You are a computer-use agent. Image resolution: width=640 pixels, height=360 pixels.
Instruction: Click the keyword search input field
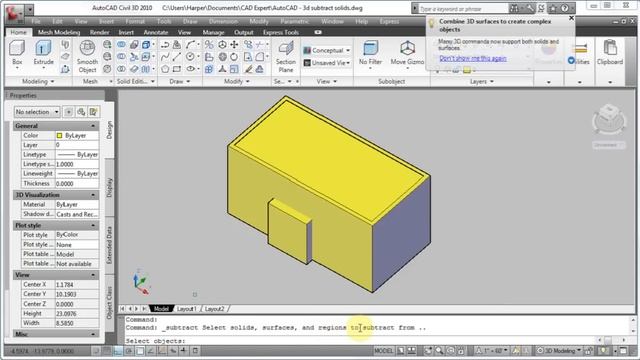click(x=463, y=9)
